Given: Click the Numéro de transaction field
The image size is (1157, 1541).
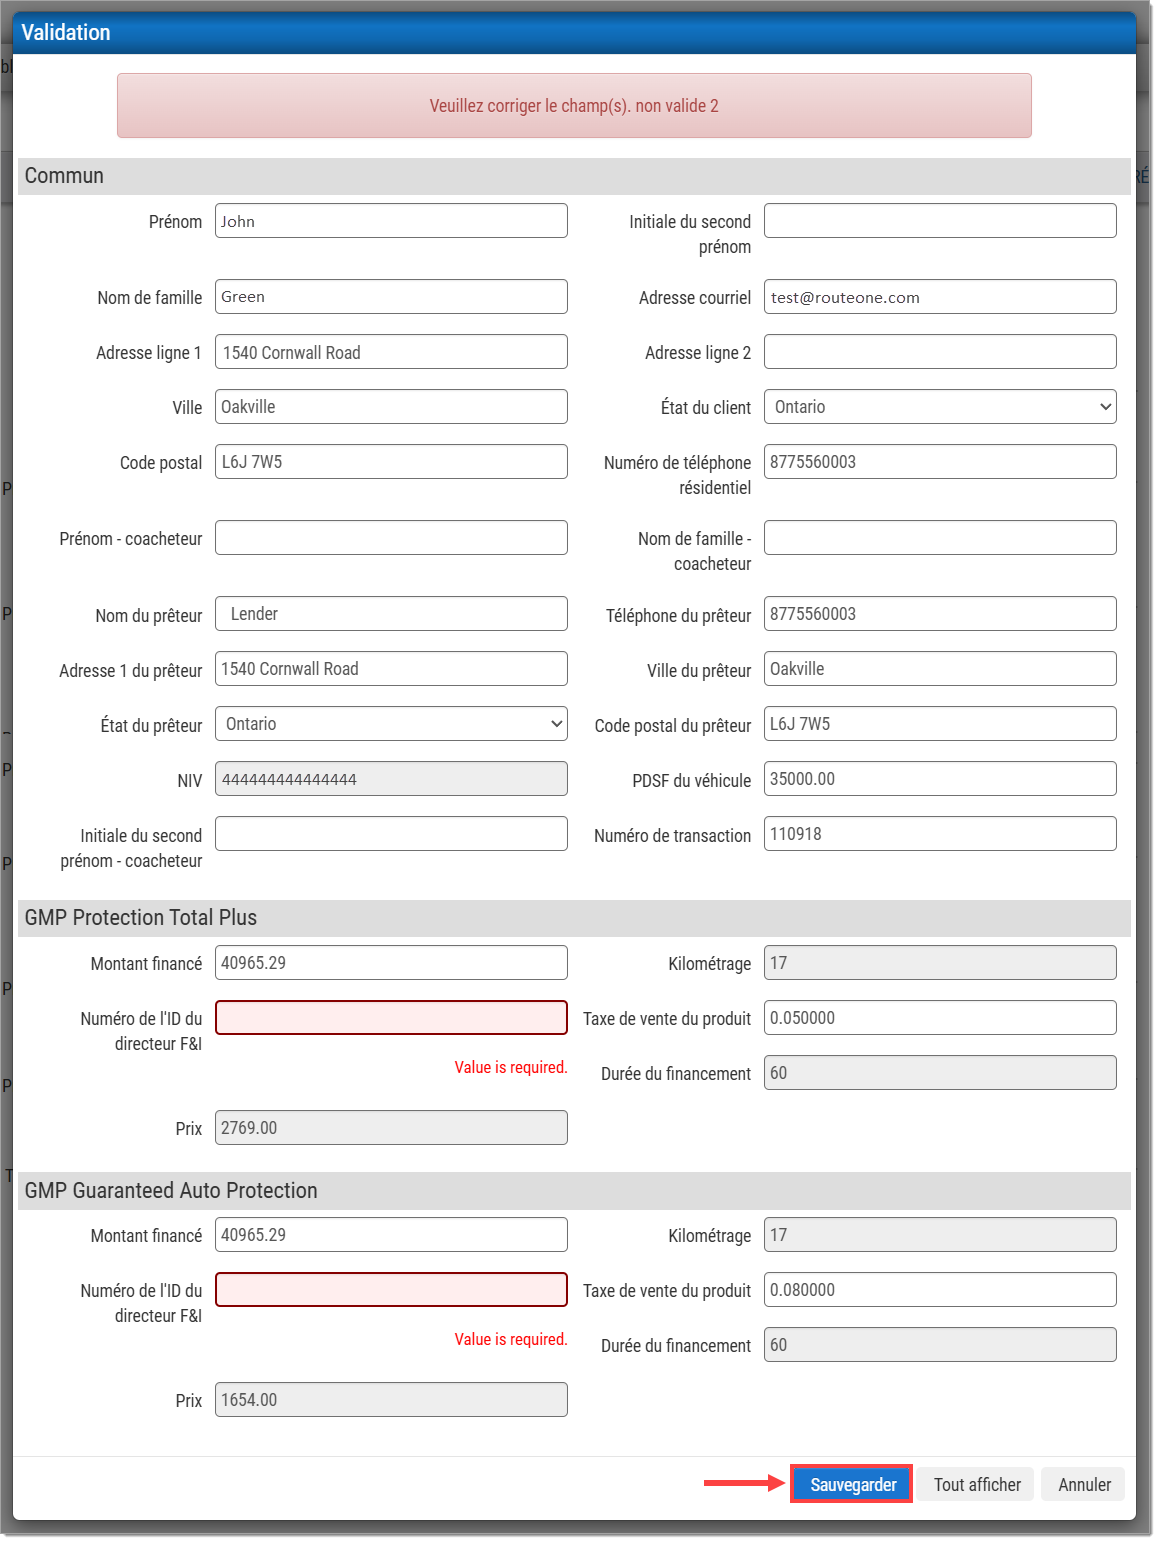Looking at the screenshot, I should 939,834.
